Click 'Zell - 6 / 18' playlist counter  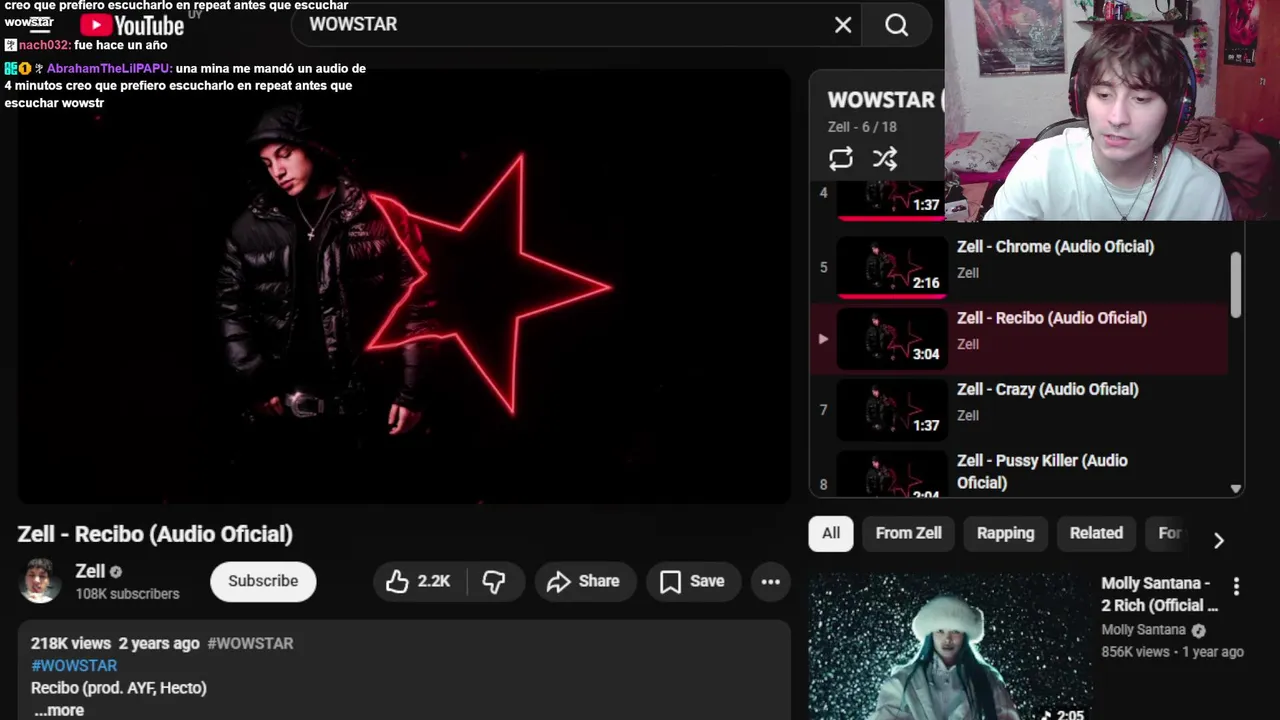tap(862, 127)
